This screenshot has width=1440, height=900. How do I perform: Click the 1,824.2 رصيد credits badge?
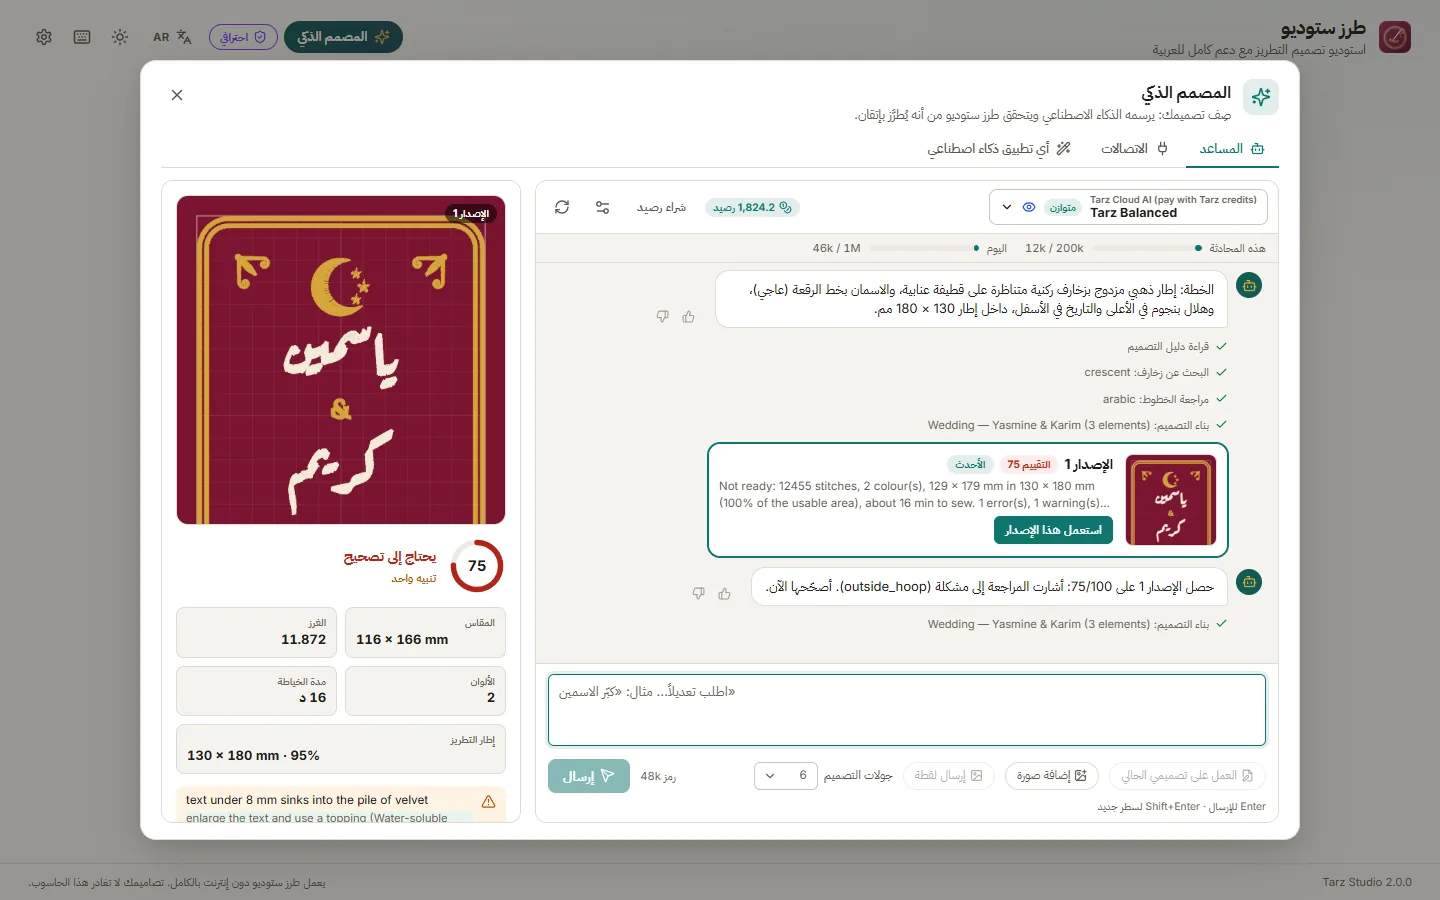(752, 207)
